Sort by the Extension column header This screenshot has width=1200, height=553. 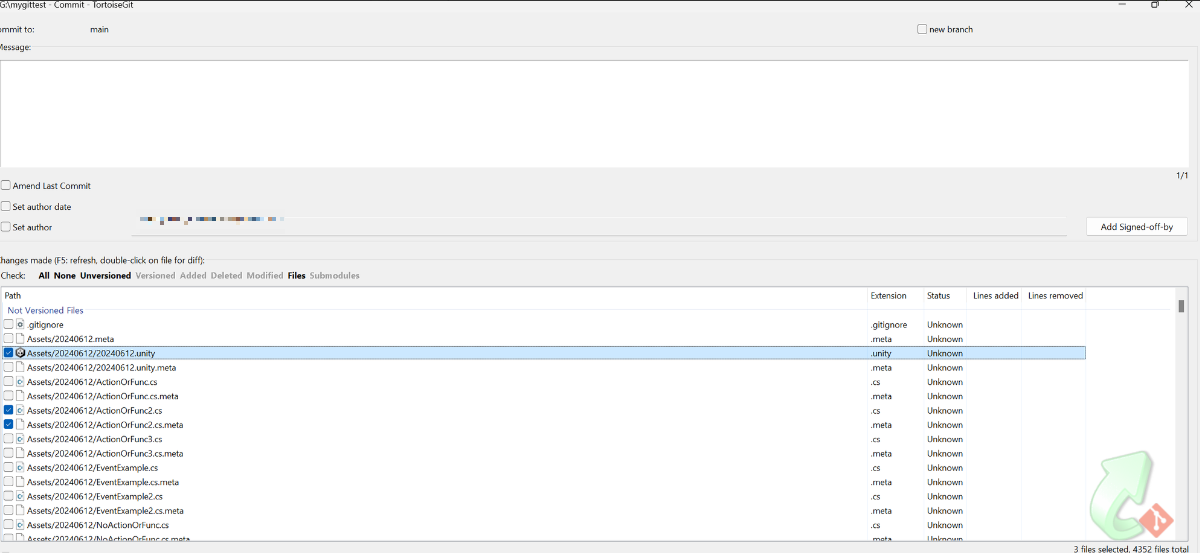click(x=896, y=296)
